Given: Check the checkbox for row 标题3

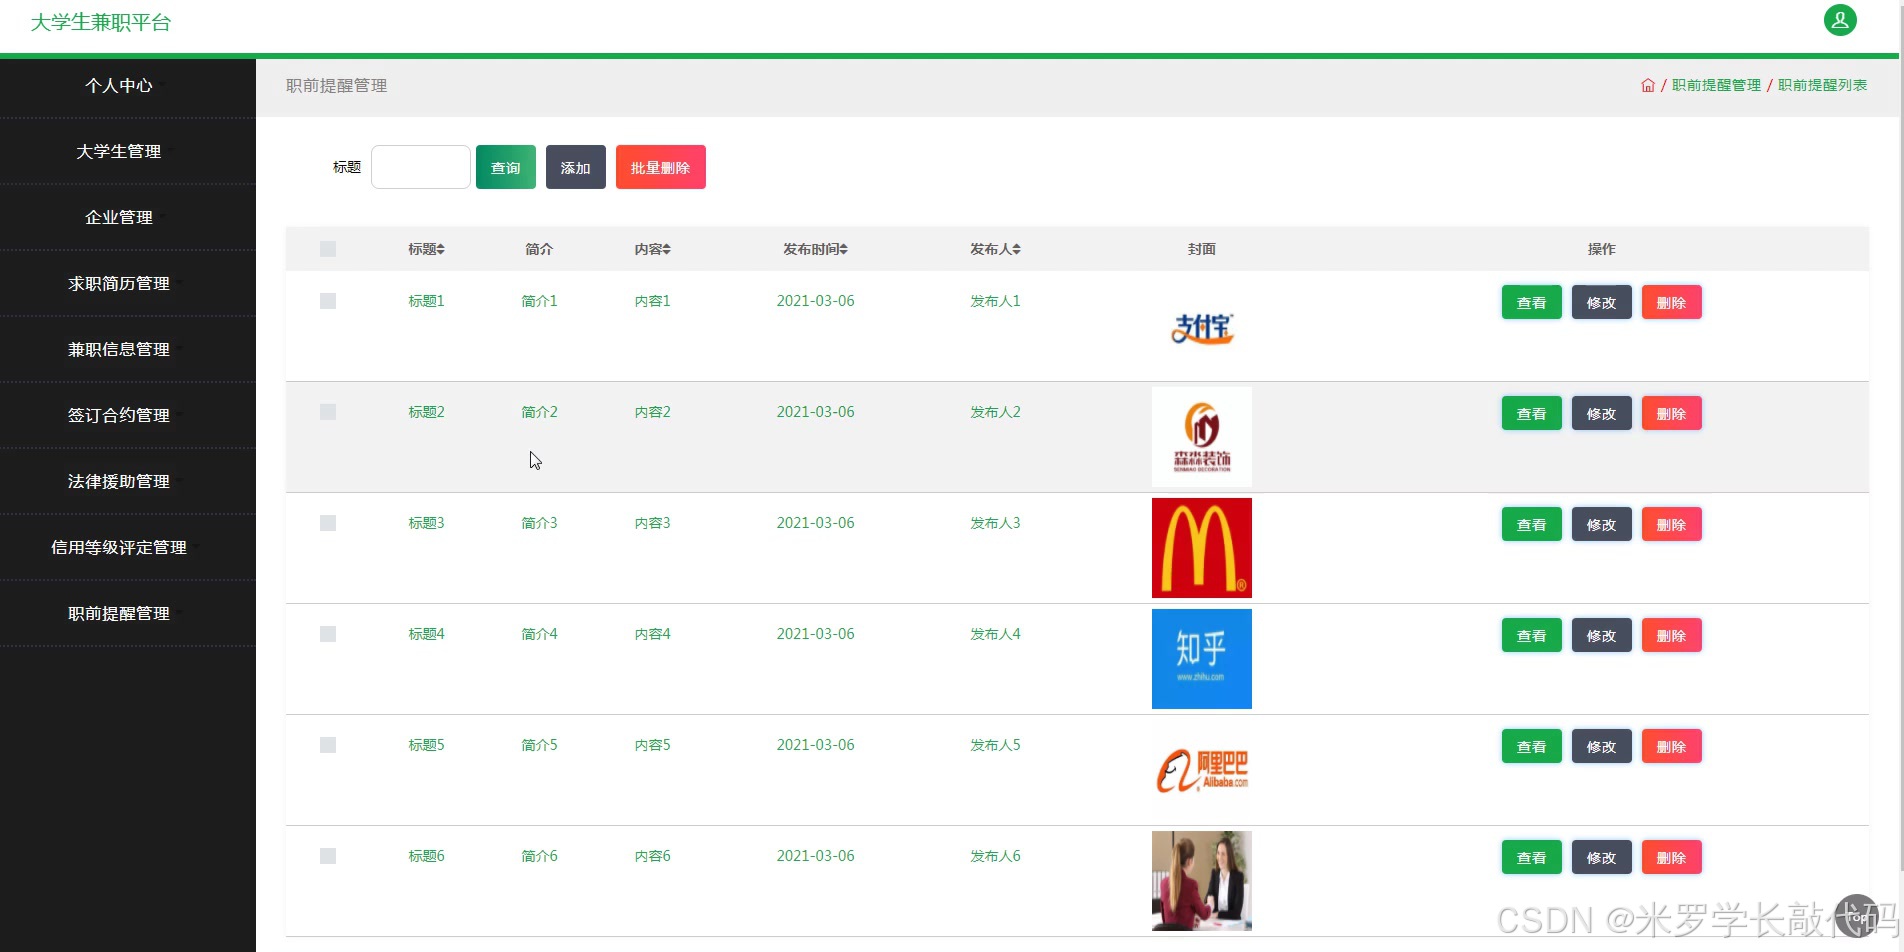Looking at the screenshot, I should 328,523.
